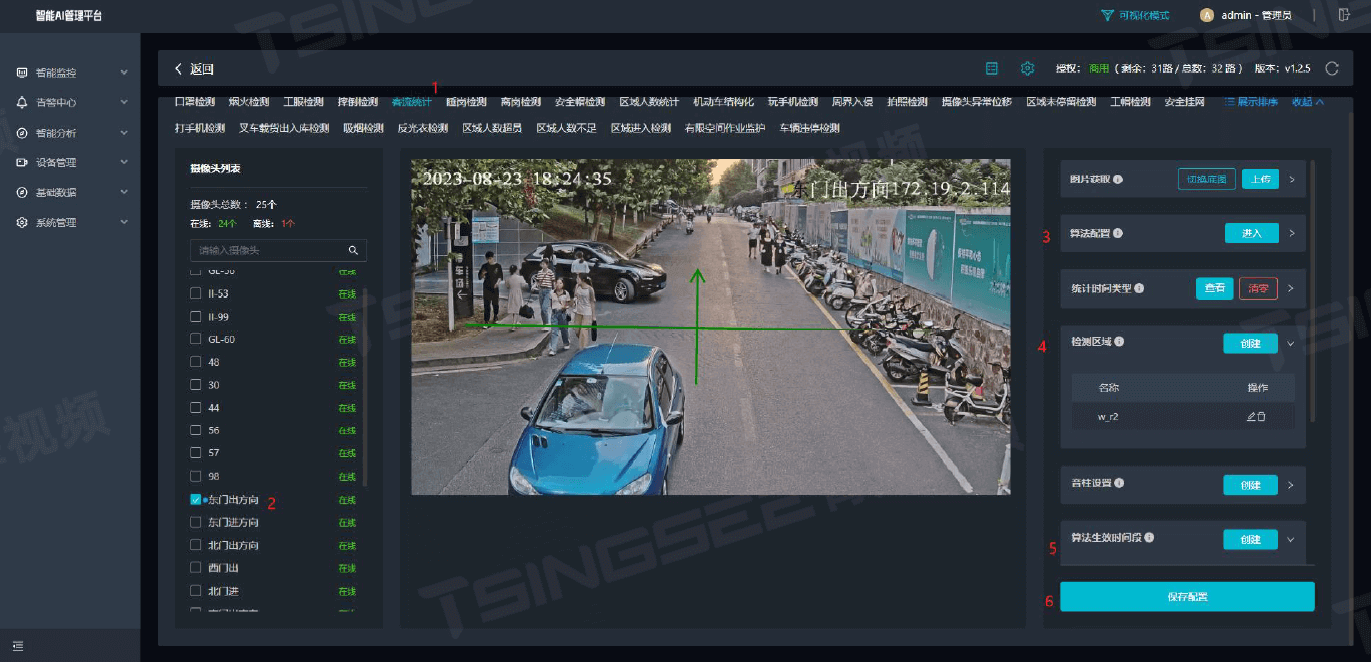Click the 切换底图 button
Screen dimensions: 1371x662
point(1205,180)
